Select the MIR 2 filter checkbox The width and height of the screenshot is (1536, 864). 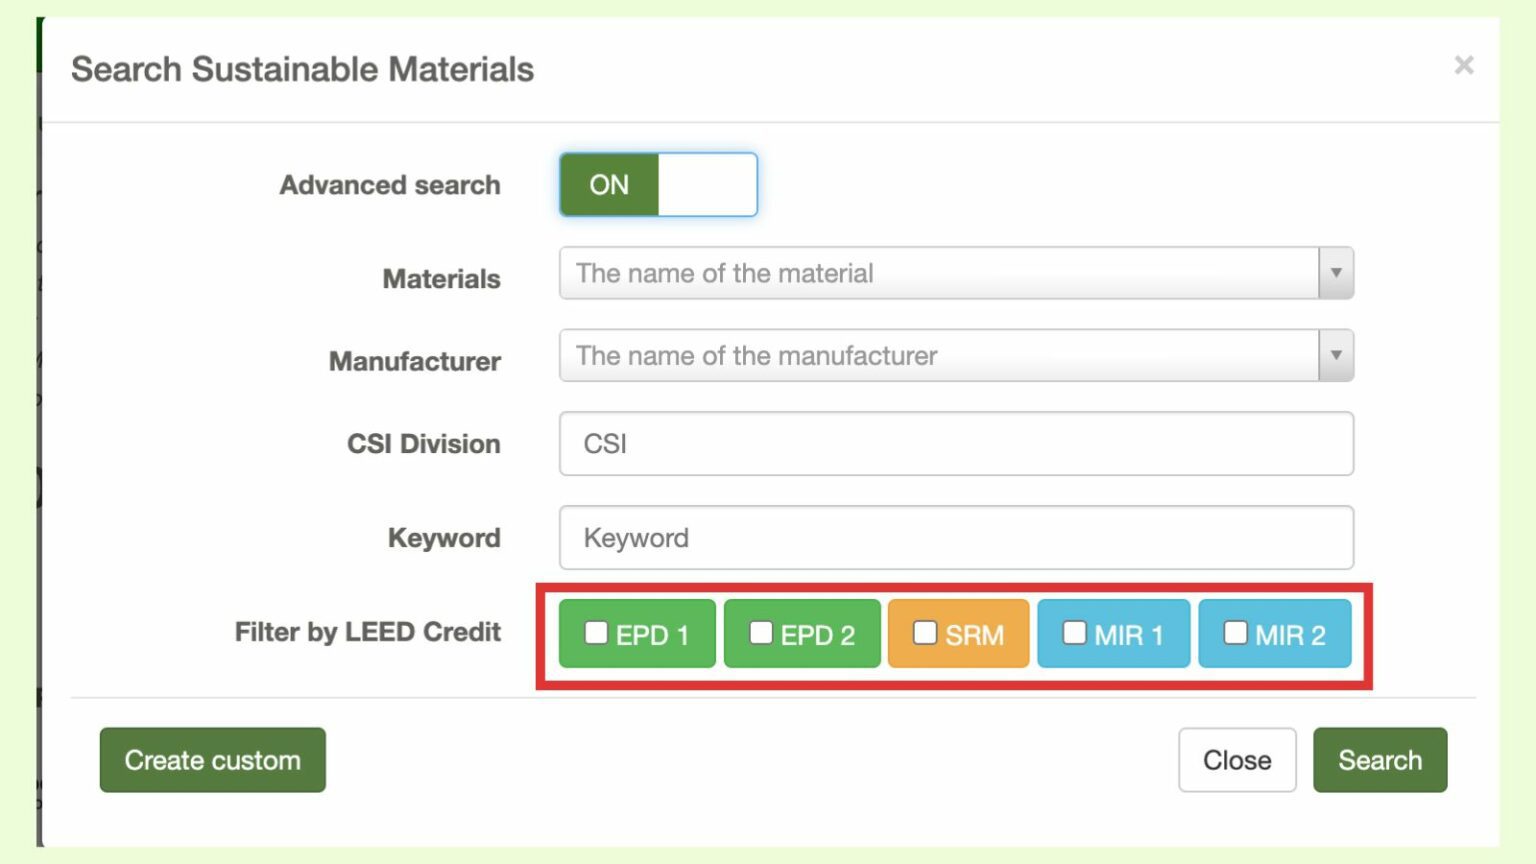1236,632
